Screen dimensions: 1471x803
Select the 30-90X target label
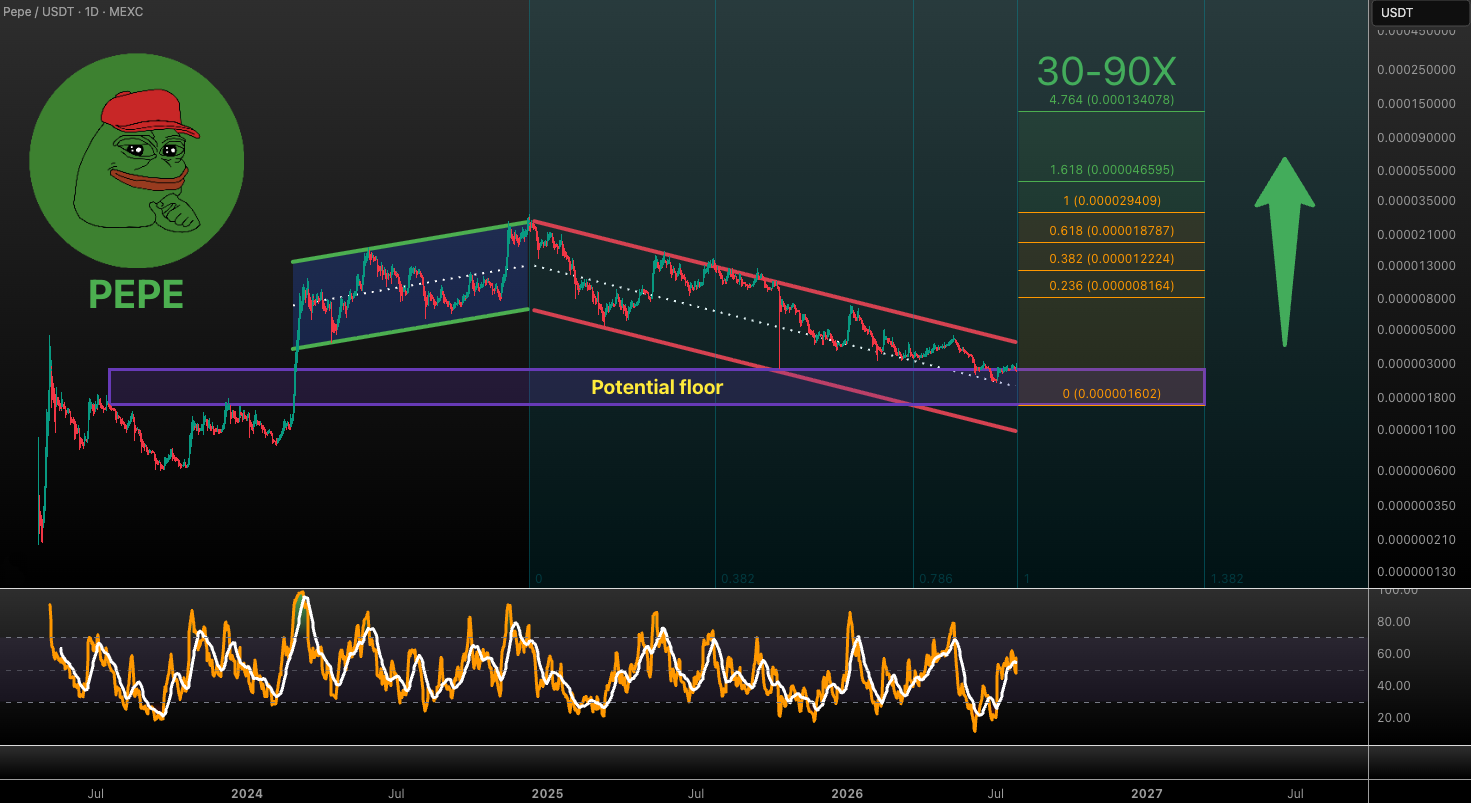pyautogui.click(x=1107, y=72)
